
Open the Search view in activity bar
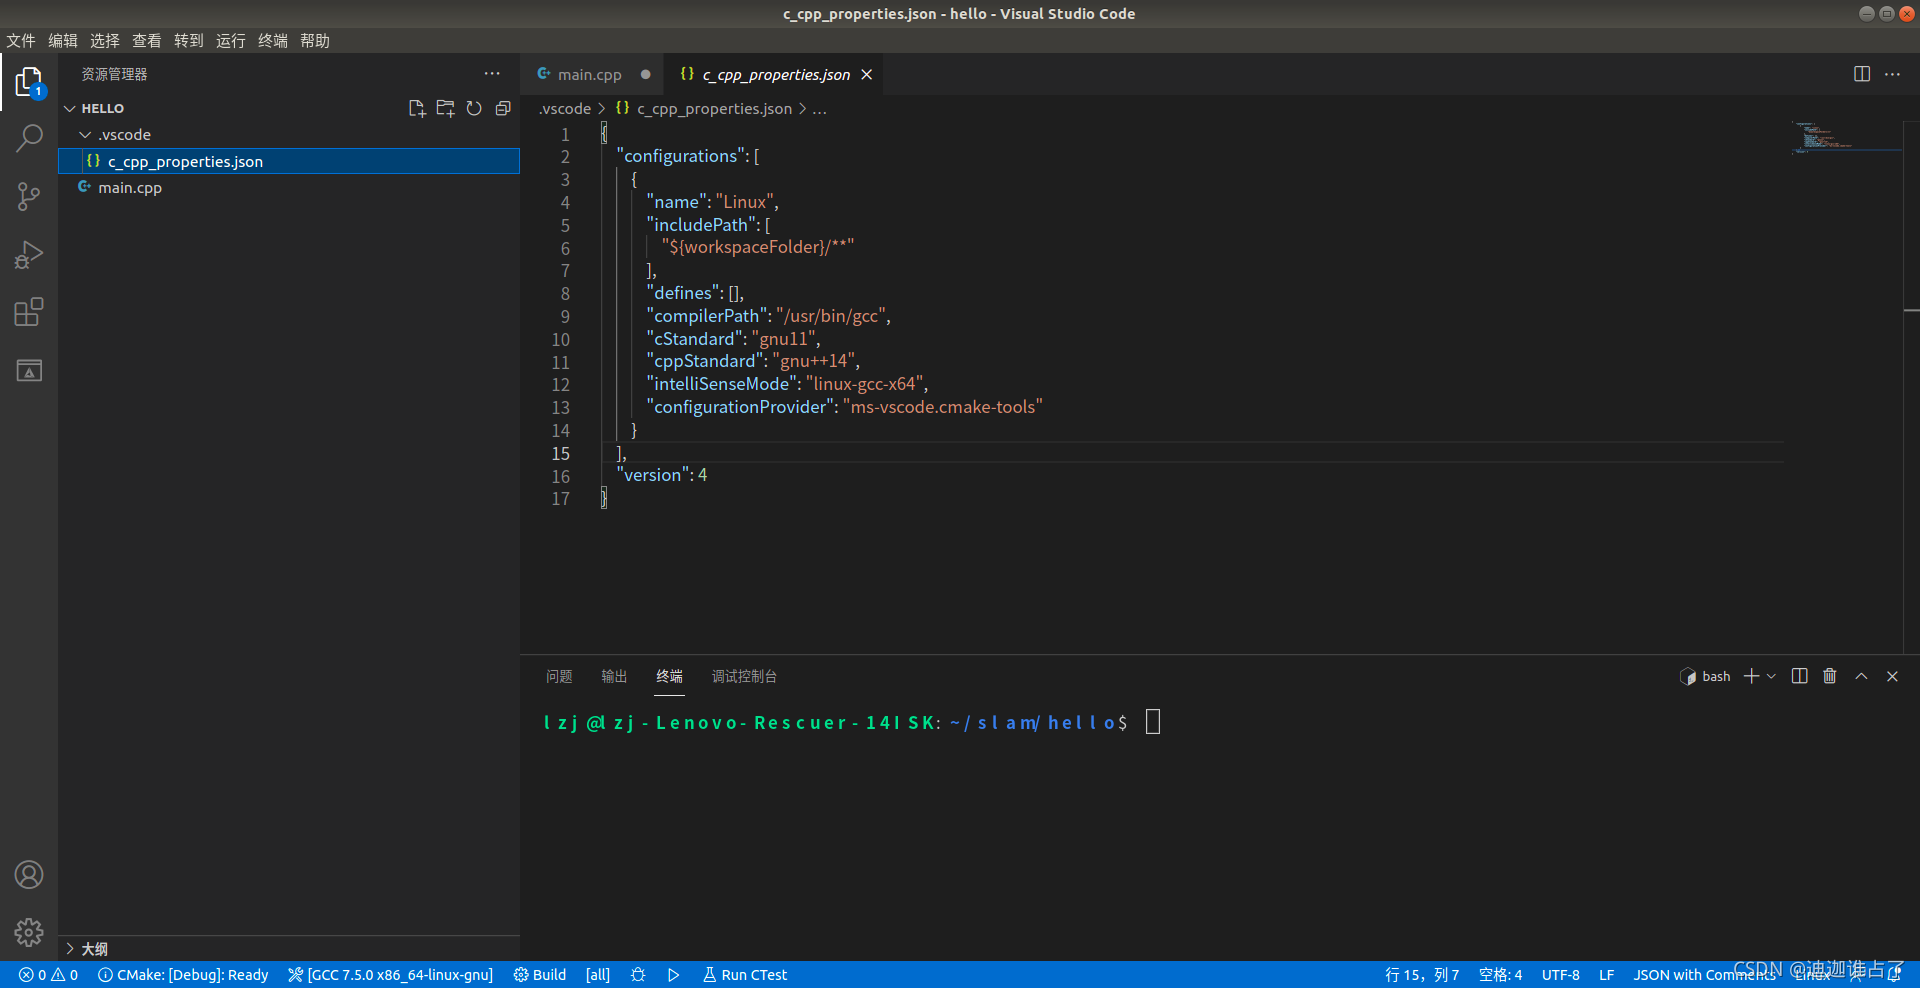coord(29,138)
